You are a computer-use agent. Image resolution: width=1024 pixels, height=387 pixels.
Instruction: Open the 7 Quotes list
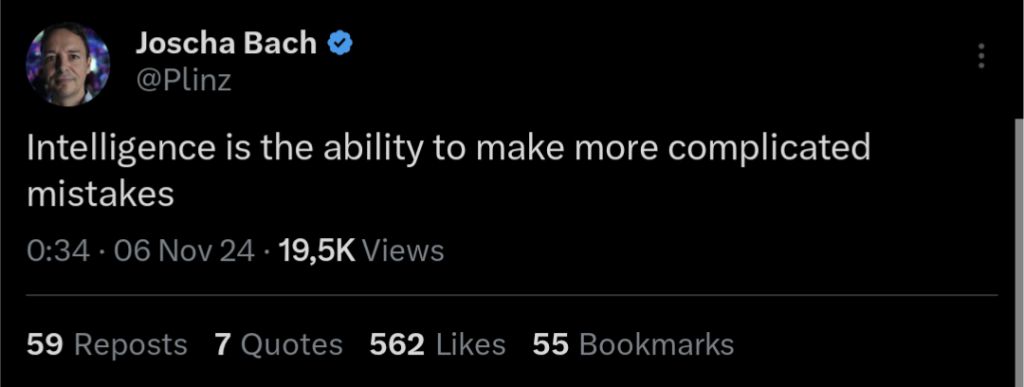[x=279, y=345]
